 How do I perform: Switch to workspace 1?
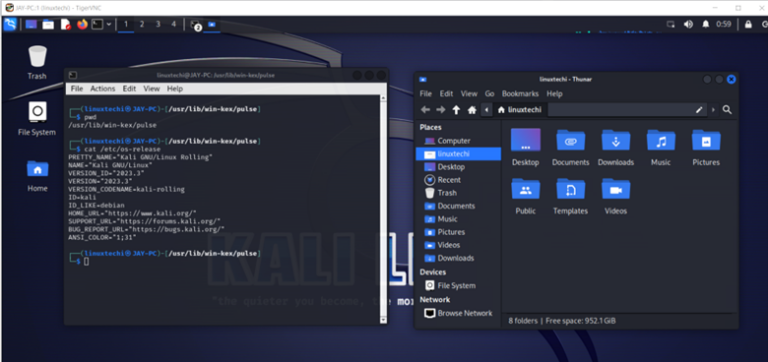(126, 24)
